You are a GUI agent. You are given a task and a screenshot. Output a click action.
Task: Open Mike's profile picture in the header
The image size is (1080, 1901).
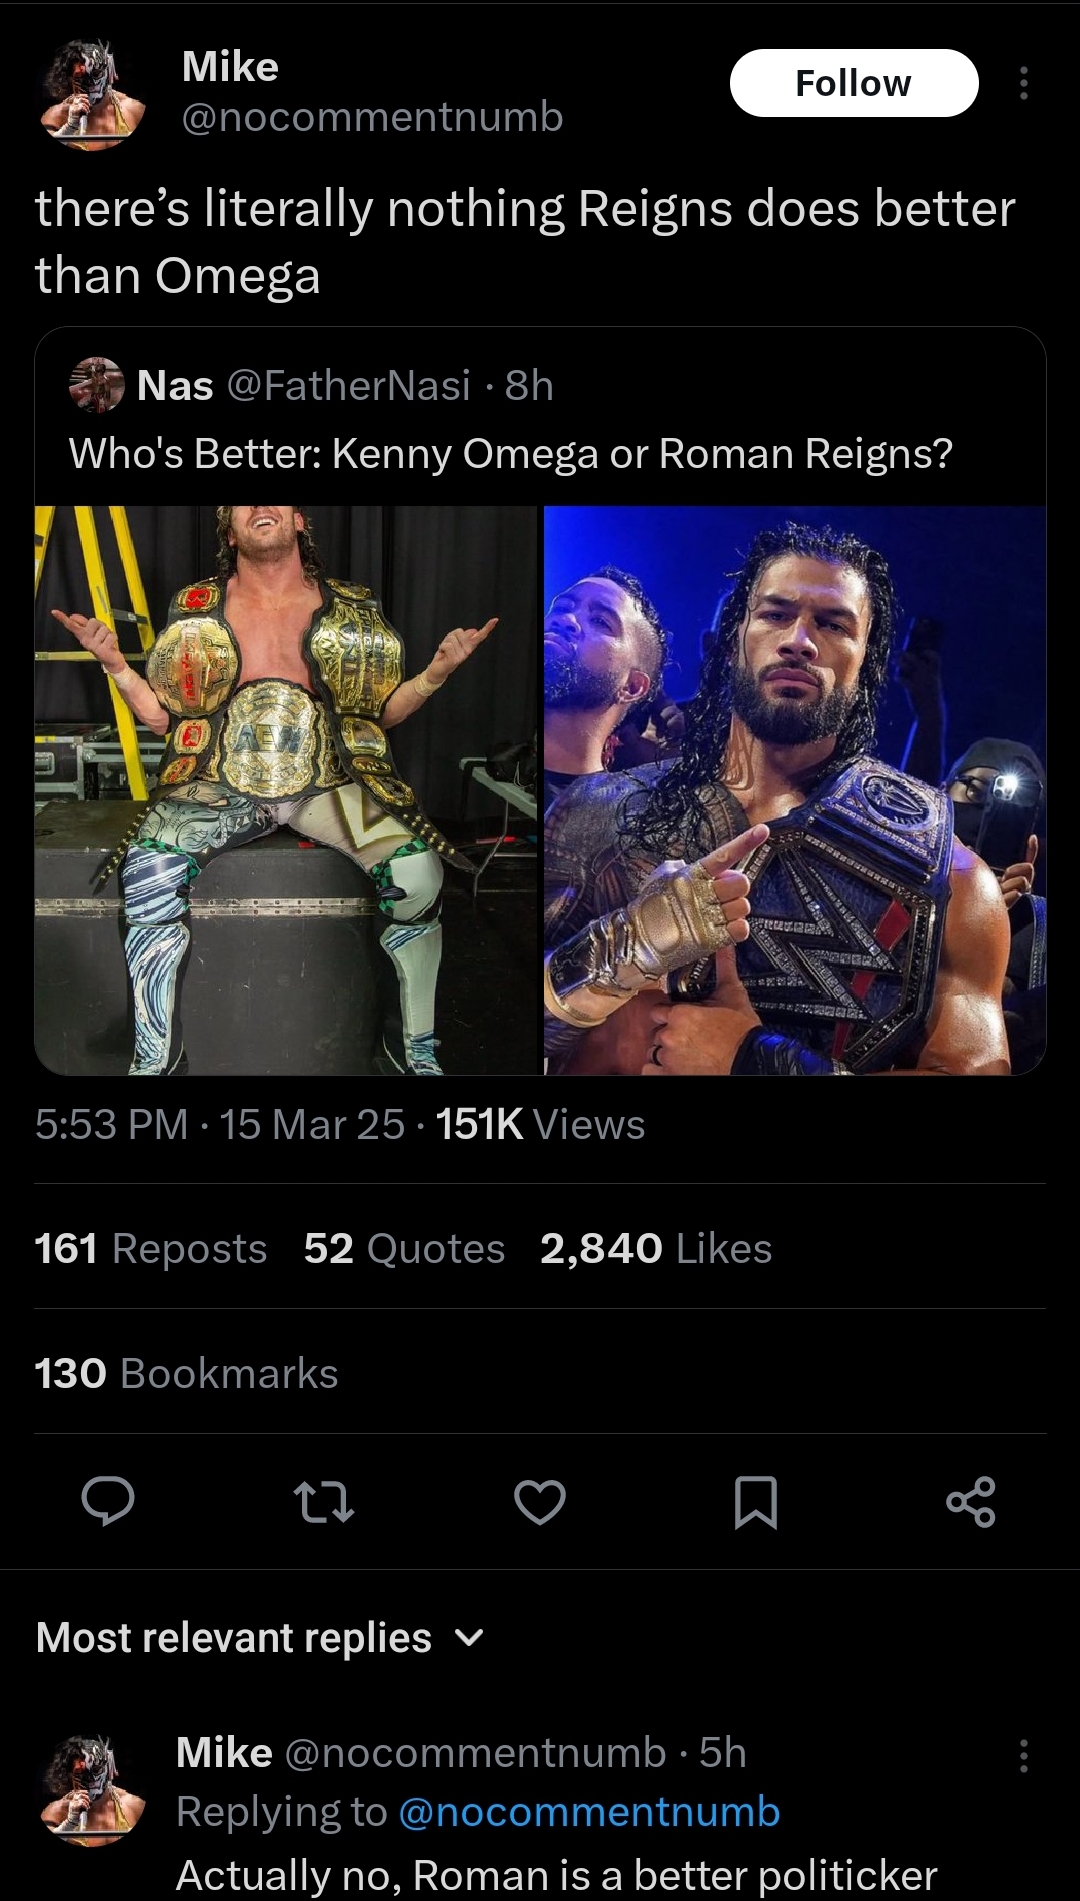coord(93,94)
